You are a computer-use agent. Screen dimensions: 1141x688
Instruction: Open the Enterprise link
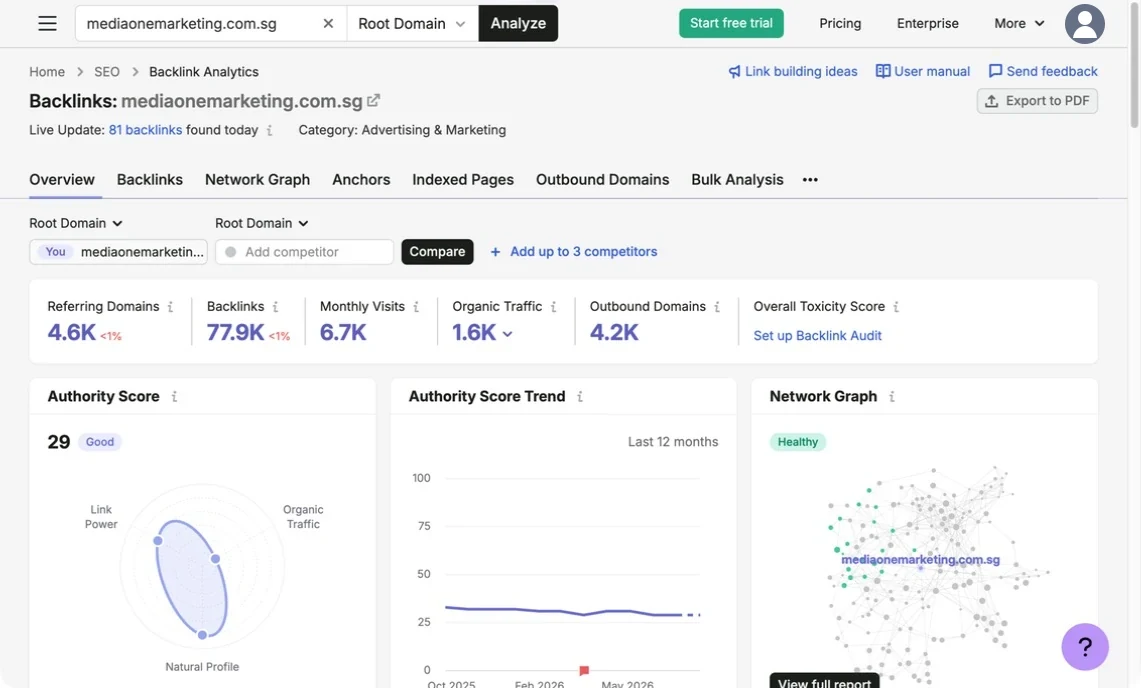pos(927,23)
